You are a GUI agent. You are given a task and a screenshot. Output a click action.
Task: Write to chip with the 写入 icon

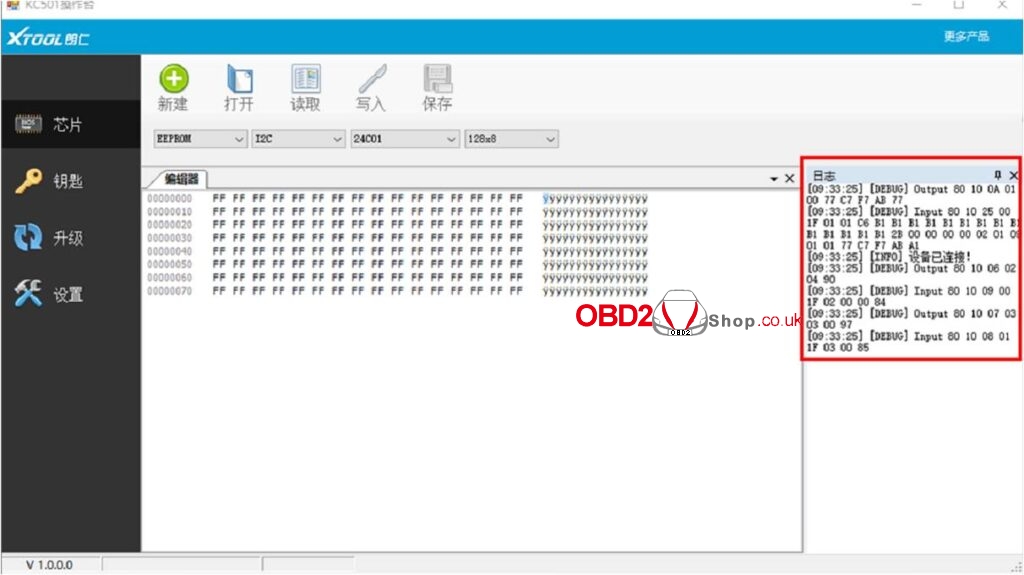pyautogui.click(x=371, y=81)
